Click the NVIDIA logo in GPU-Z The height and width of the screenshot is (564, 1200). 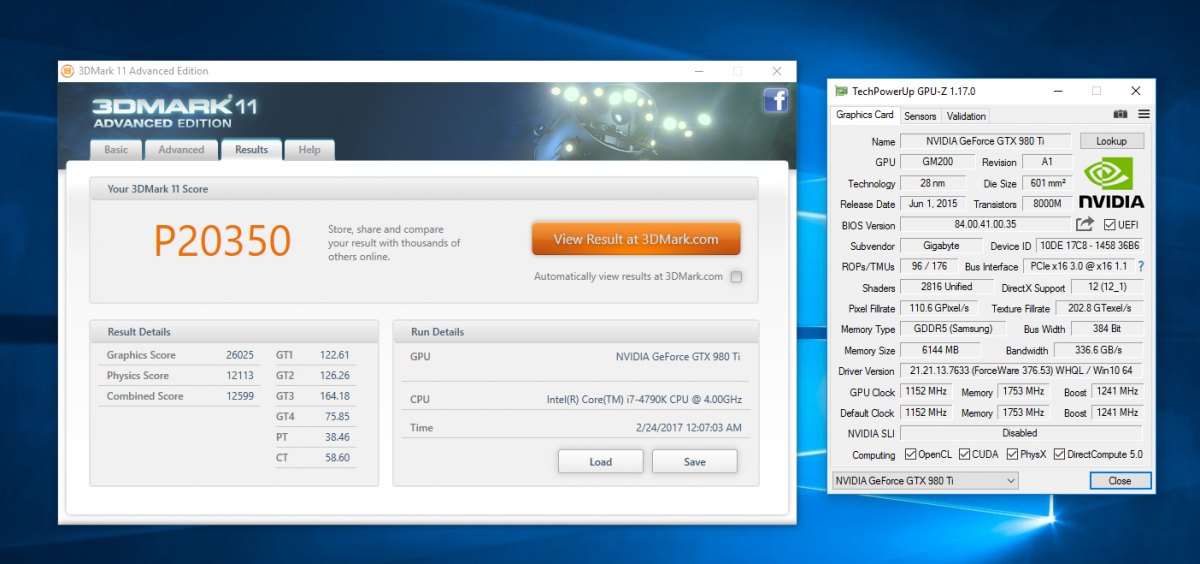click(1111, 181)
